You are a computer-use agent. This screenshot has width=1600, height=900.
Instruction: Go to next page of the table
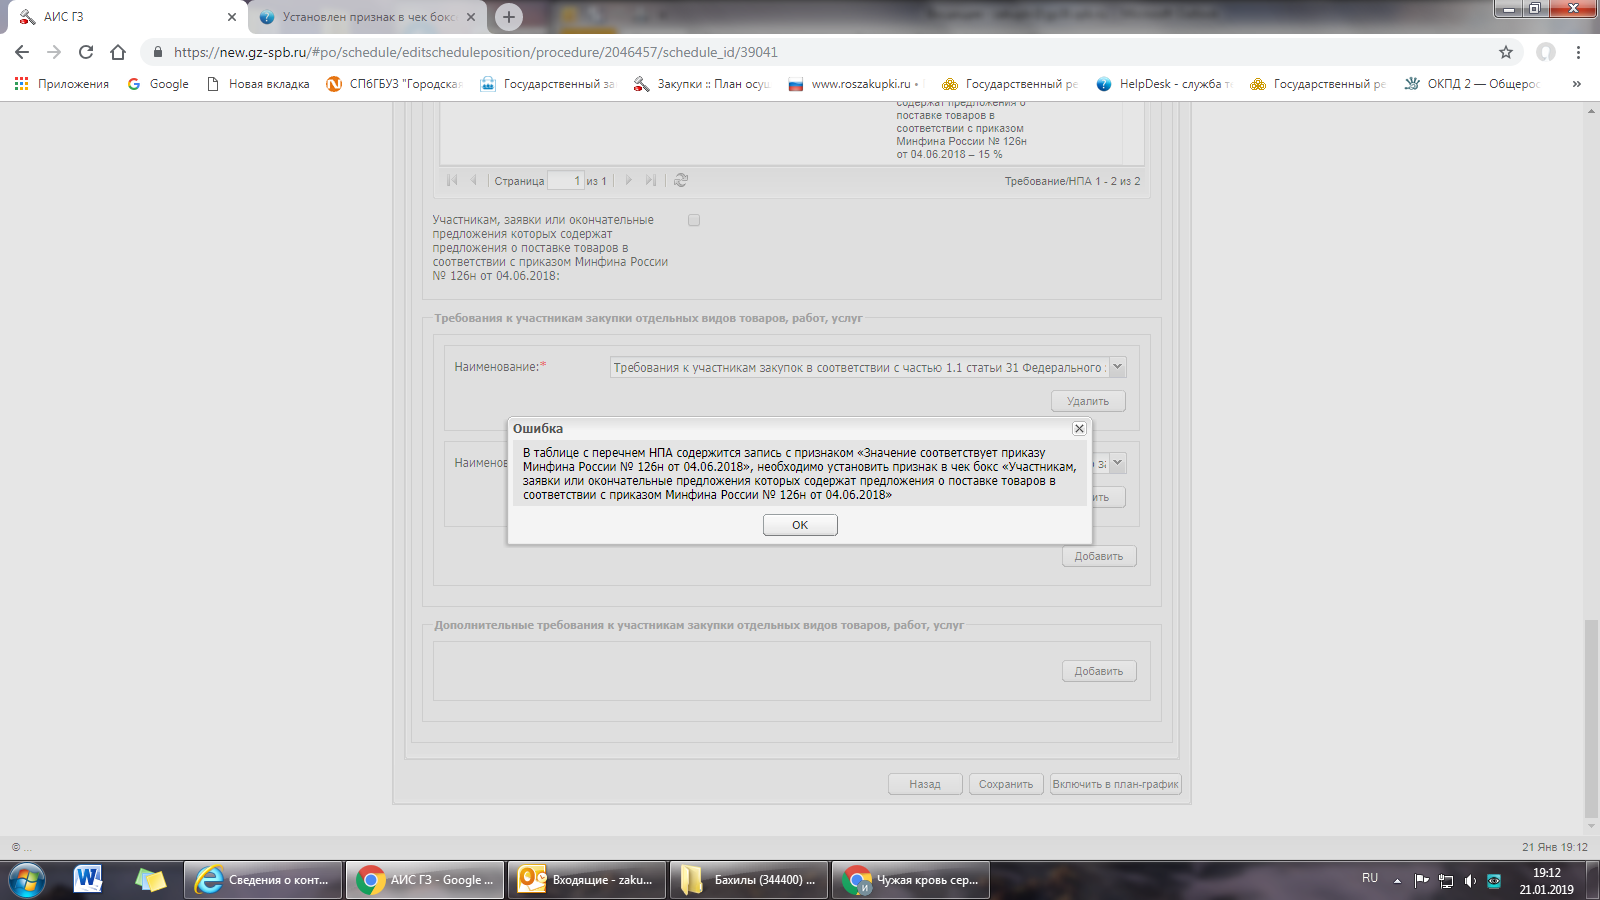[628, 180]
